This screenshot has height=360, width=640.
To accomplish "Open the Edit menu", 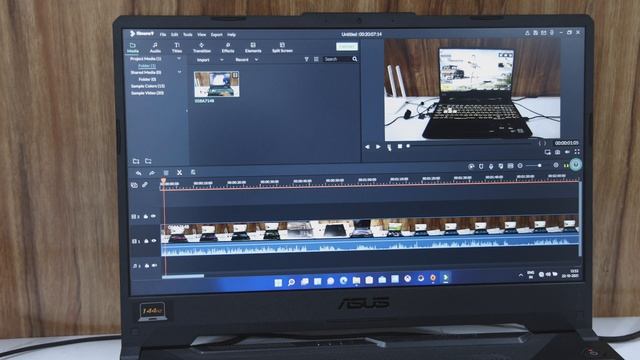I will coord(174,35).
